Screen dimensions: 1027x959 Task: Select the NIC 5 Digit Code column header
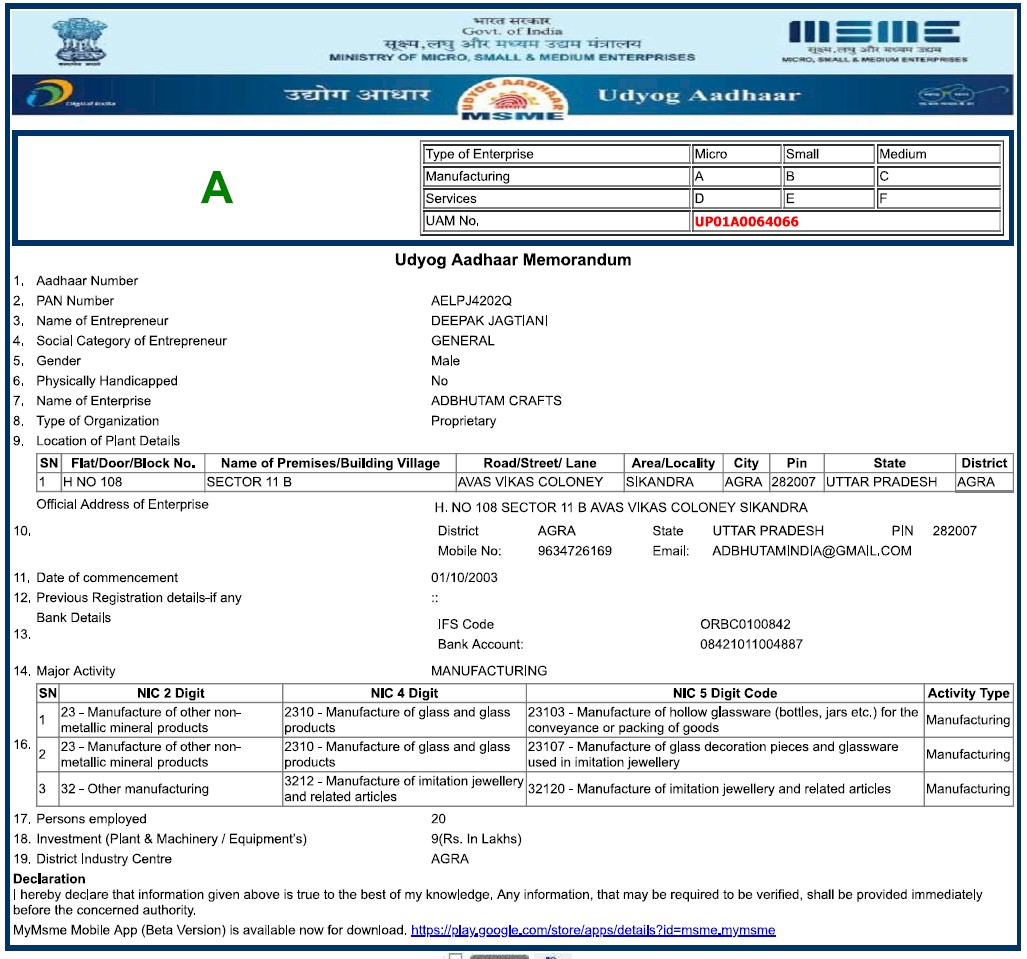click(724, 693)
